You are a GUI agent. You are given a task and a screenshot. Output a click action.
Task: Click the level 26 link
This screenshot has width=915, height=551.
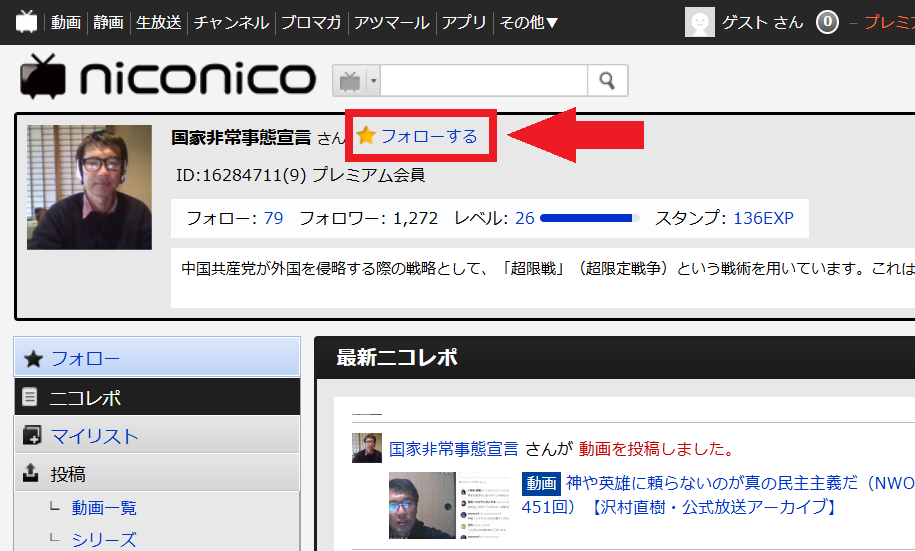pos(525,218)
